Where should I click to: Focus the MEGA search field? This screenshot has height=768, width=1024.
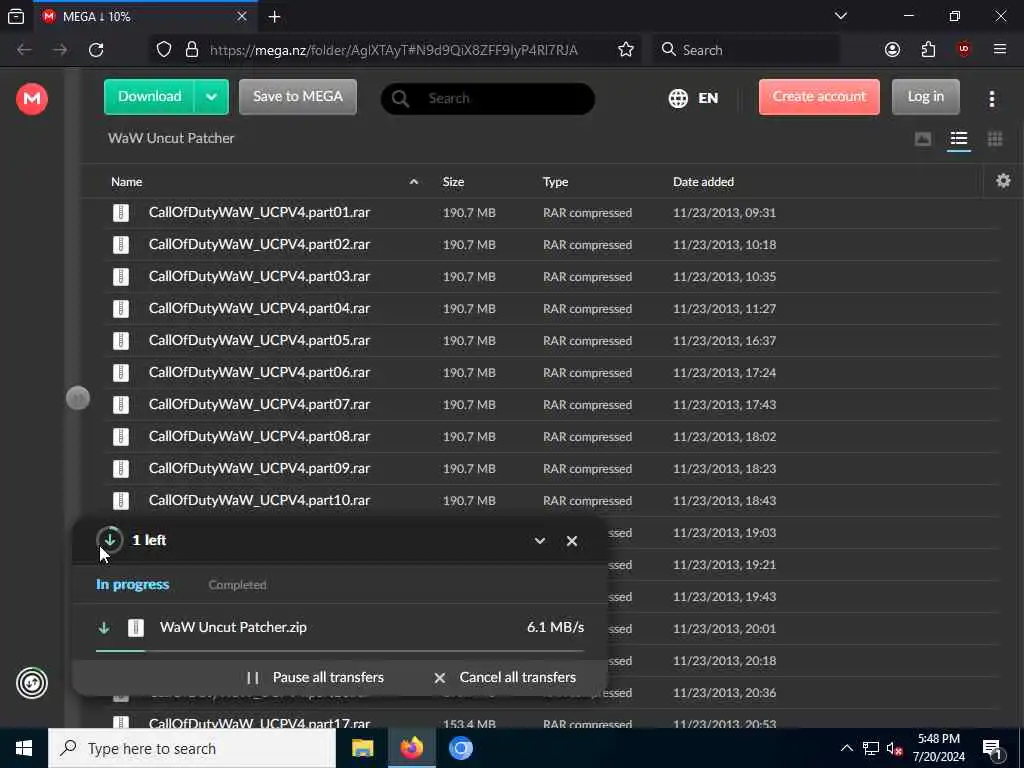pyautogui.click(x=487, y=99)
